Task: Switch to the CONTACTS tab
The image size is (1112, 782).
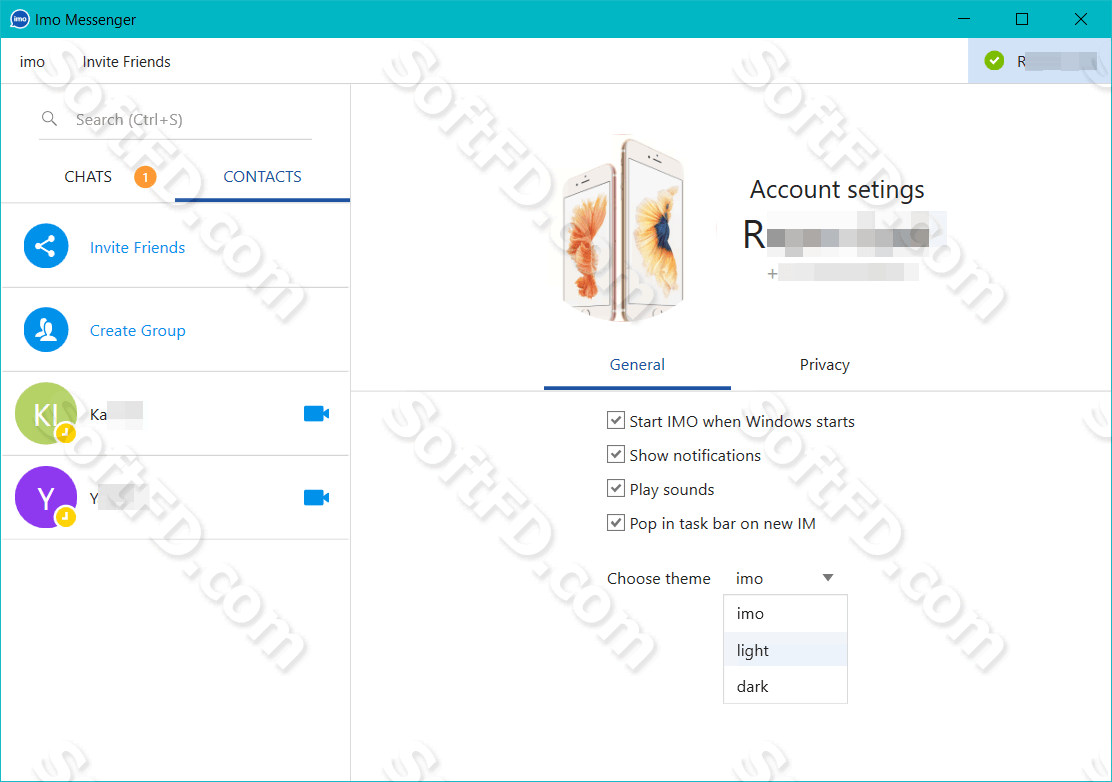Action: pos(262,177)
